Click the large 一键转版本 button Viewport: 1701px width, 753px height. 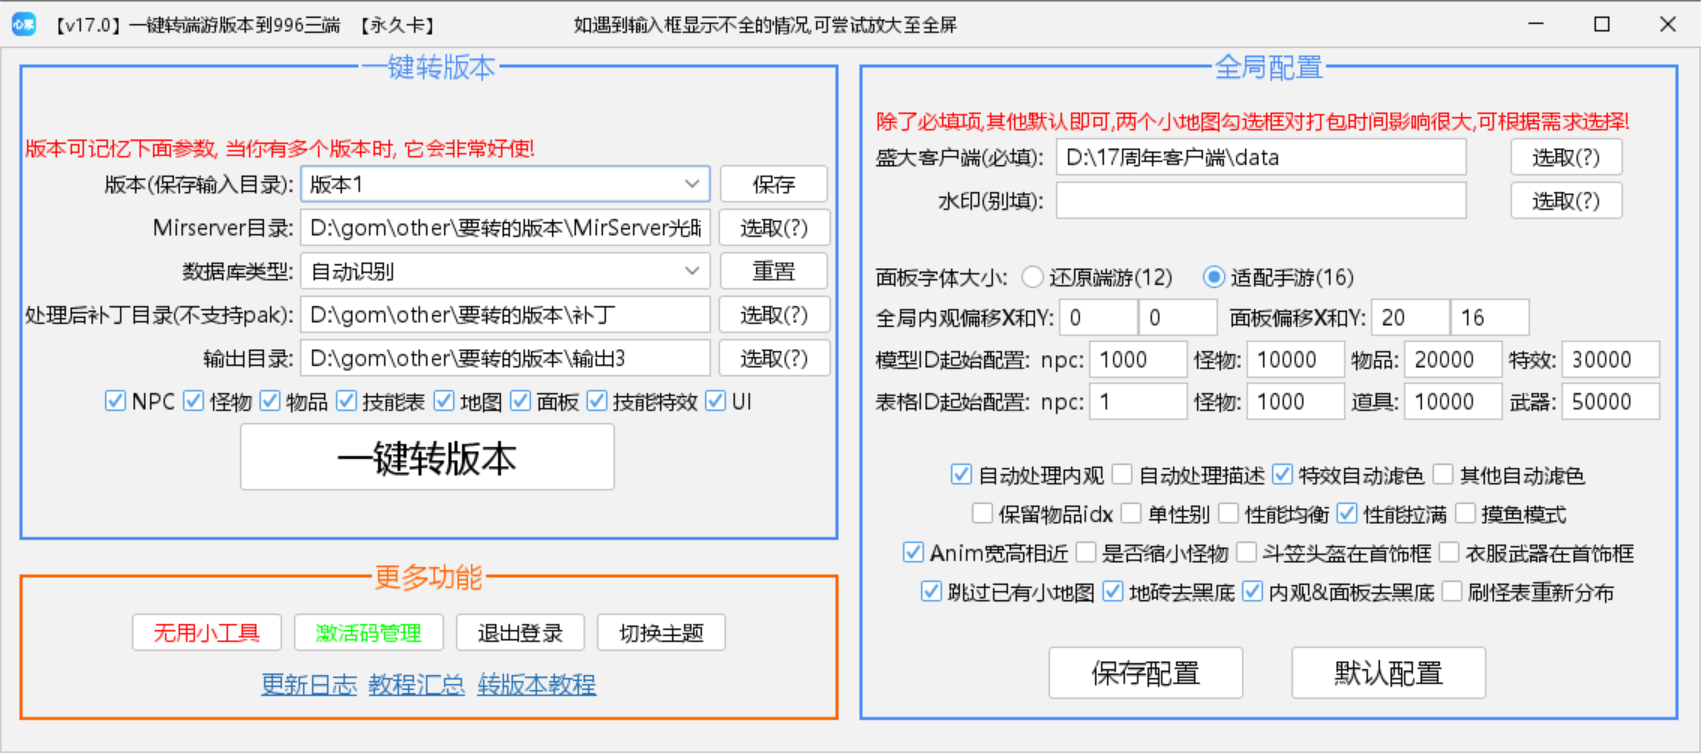[427, 458]
